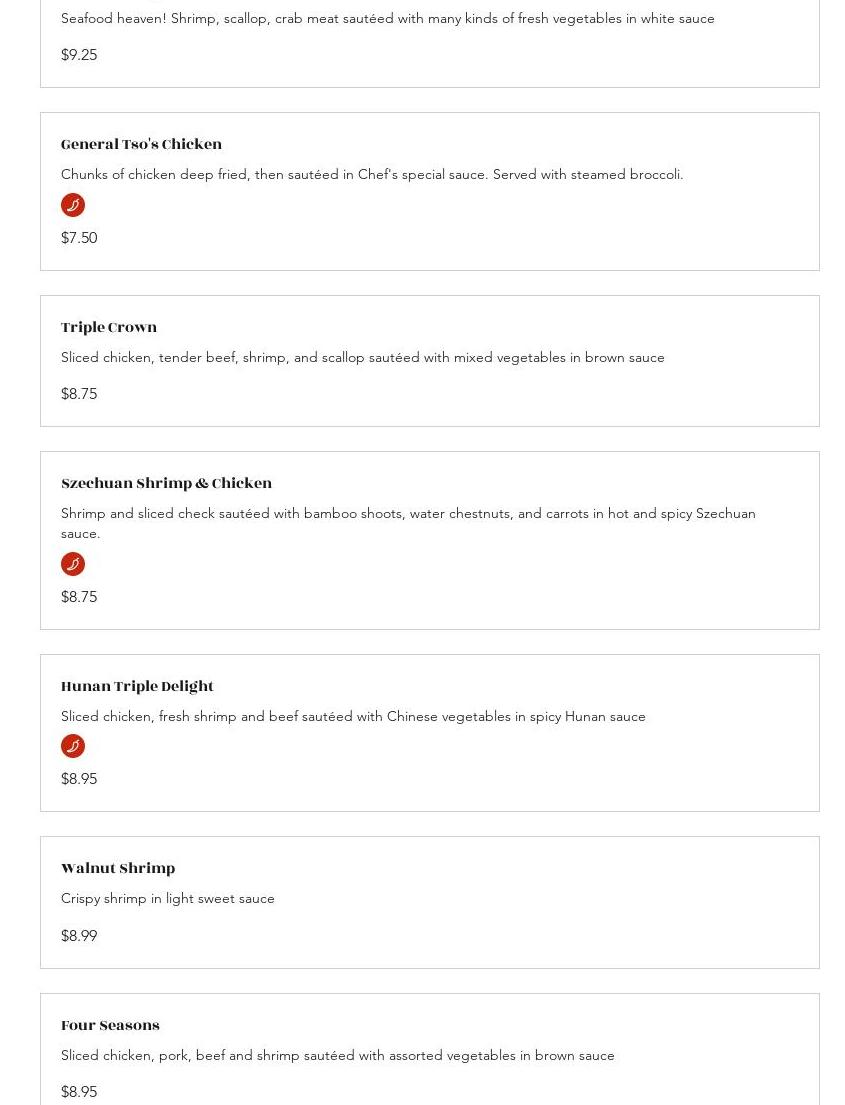Click the "Crispy shrimp in light sweet sauce" description
The height and width of the screenshot is (1105, 845).
pyautogui.click(x=168, y=898)
